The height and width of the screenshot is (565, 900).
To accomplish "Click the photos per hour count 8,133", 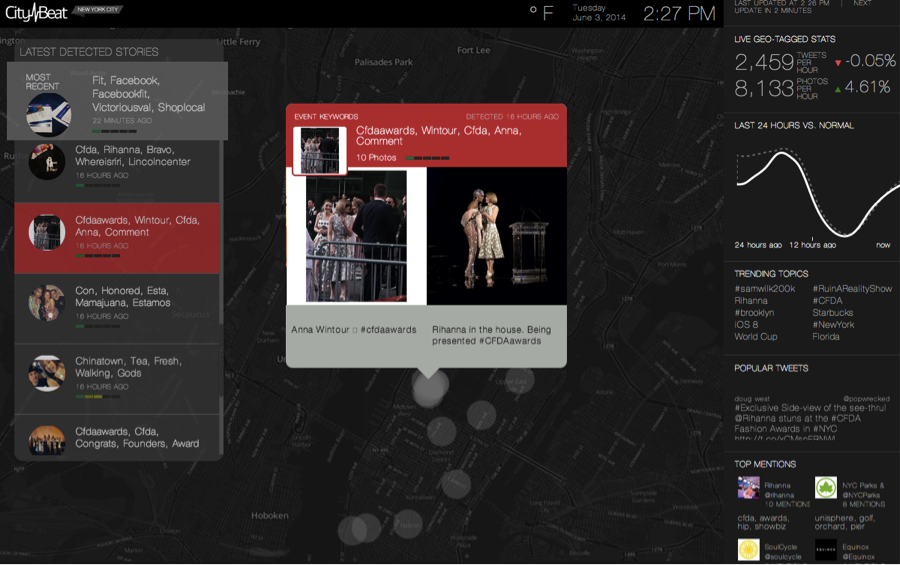I will [764, 88].
